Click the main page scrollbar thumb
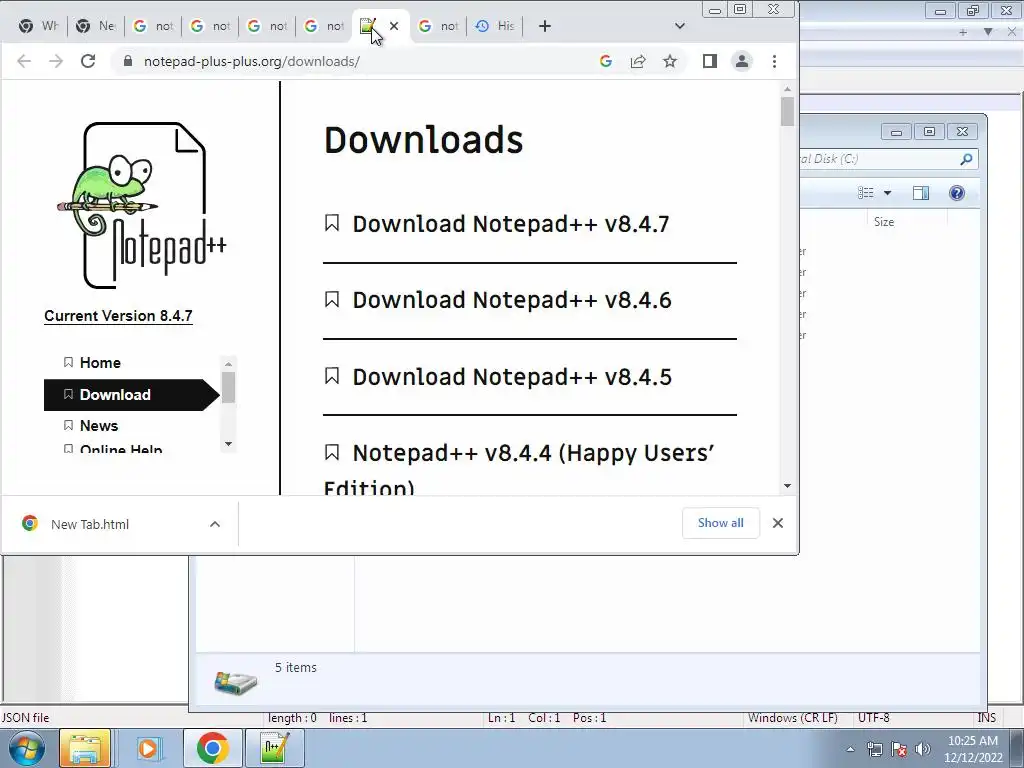The height and width of the screenshot is (768, 1024). pyautogui.click(x=787, y=112)
